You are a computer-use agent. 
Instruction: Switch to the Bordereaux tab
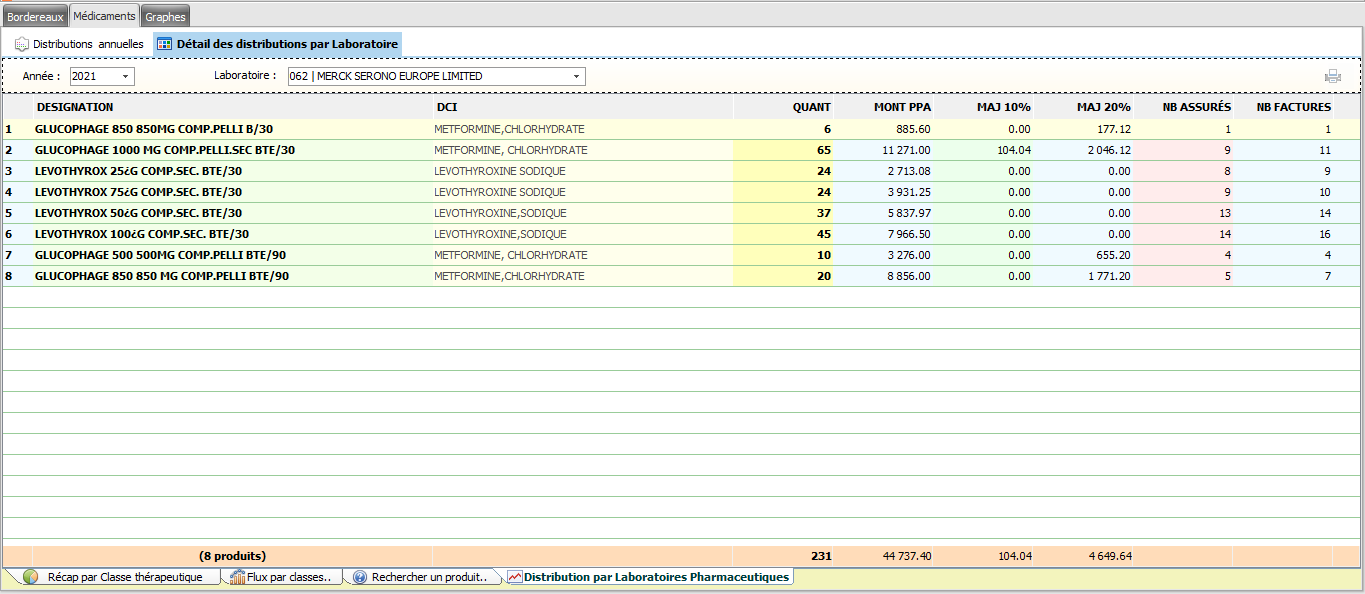36,17
